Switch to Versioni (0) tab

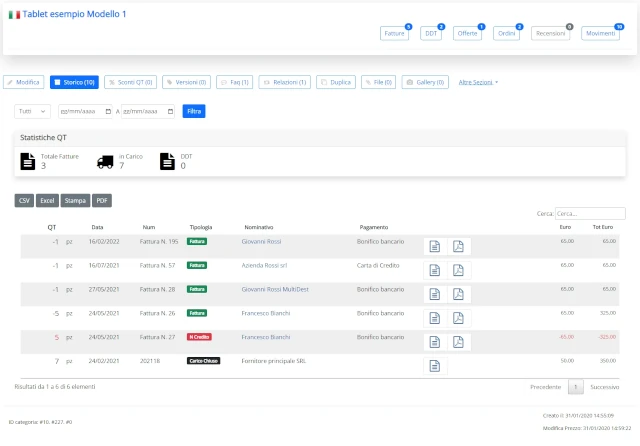tap(187, 82)
